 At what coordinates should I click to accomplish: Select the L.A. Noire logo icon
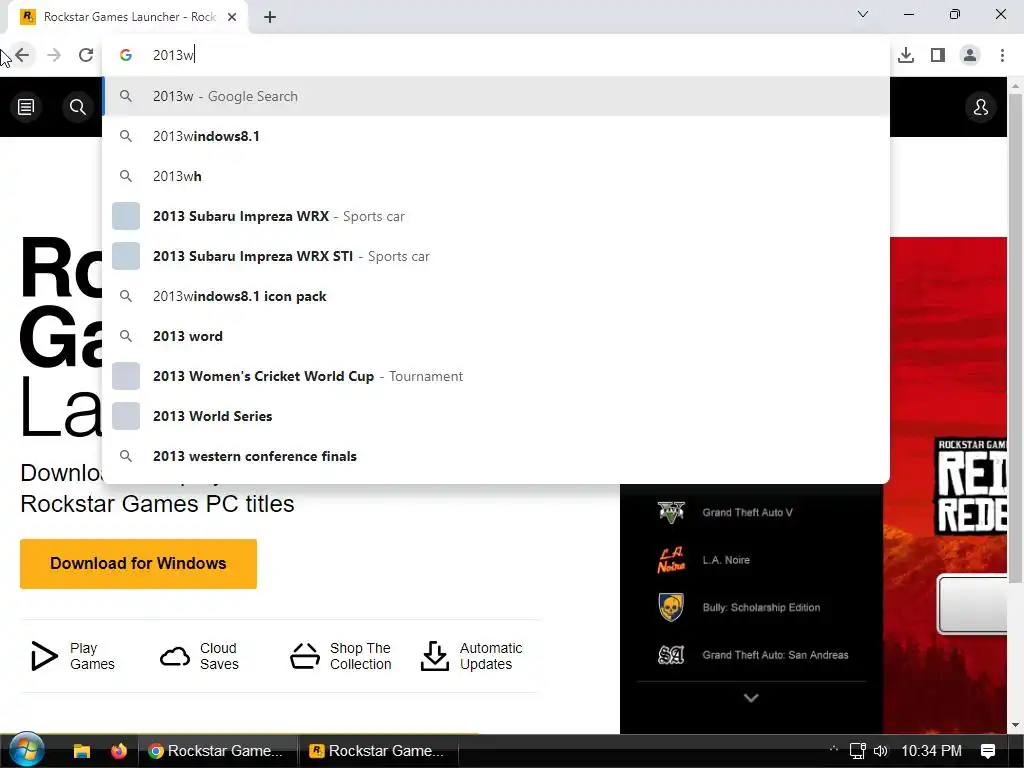pyautogui.click(x=671, y=560)
